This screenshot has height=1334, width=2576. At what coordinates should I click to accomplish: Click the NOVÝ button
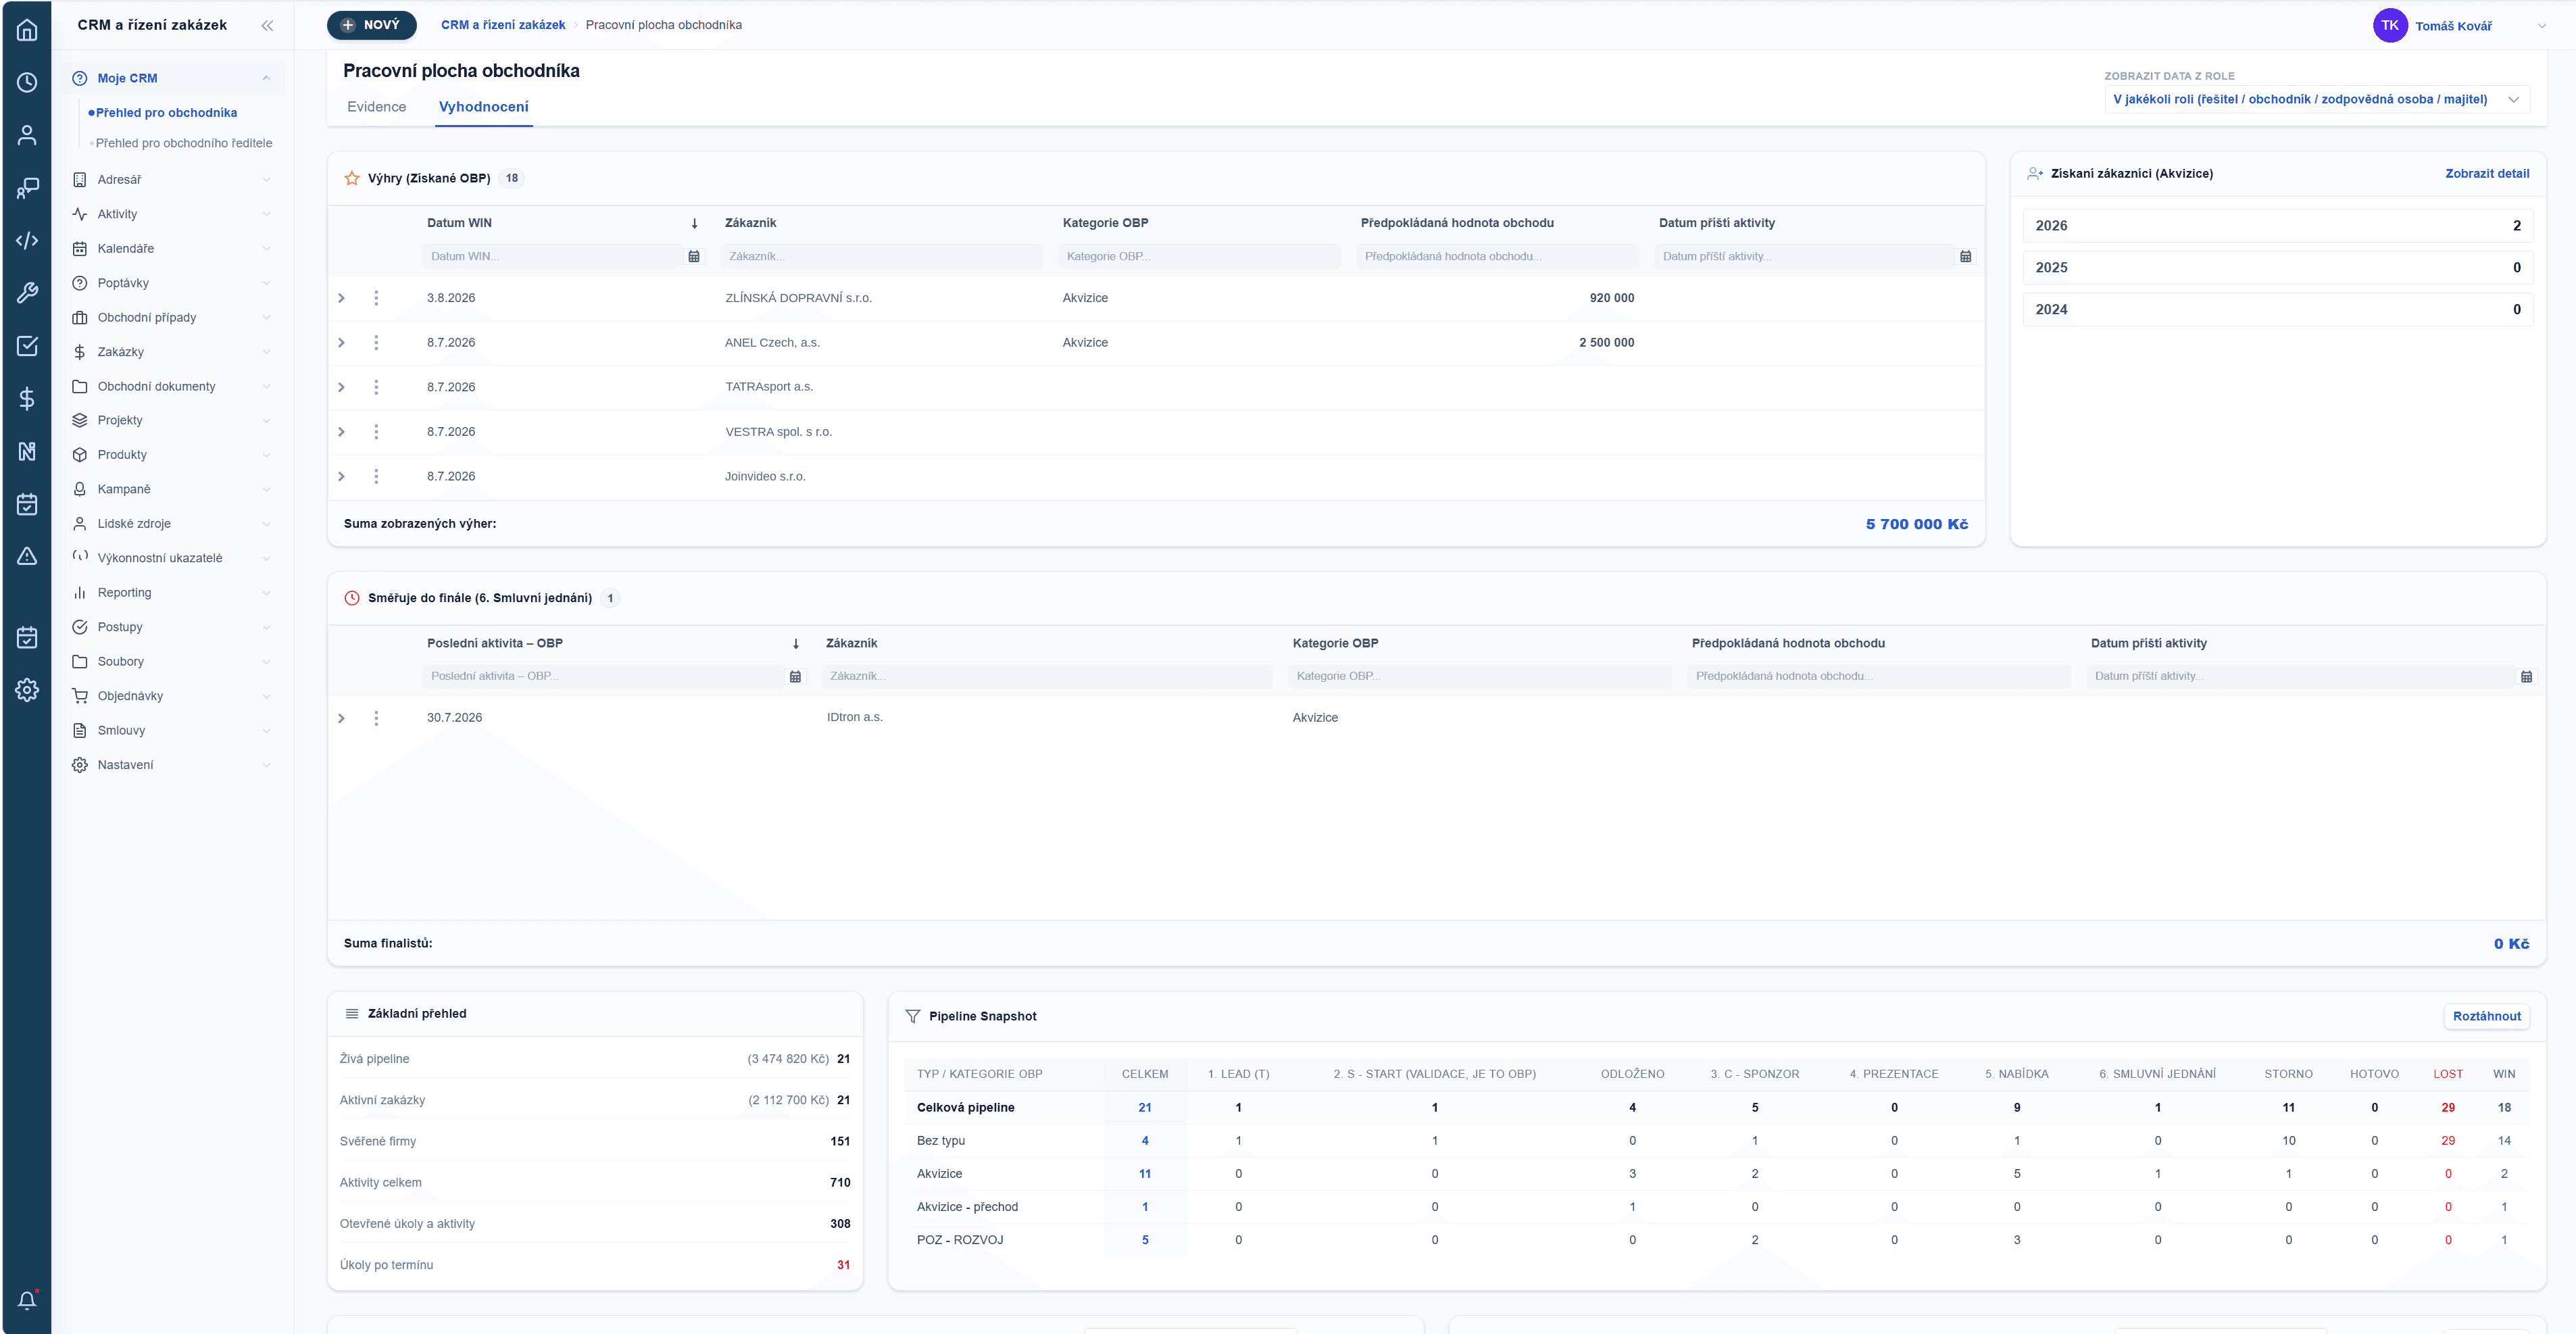(371, 25)
